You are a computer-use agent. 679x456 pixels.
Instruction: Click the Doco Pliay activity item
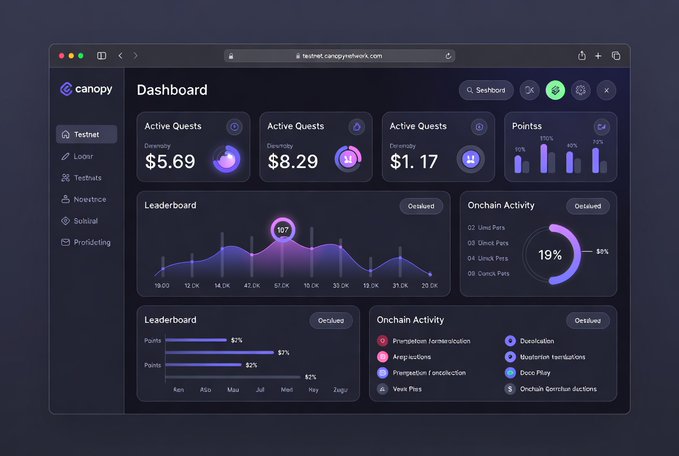527,372
